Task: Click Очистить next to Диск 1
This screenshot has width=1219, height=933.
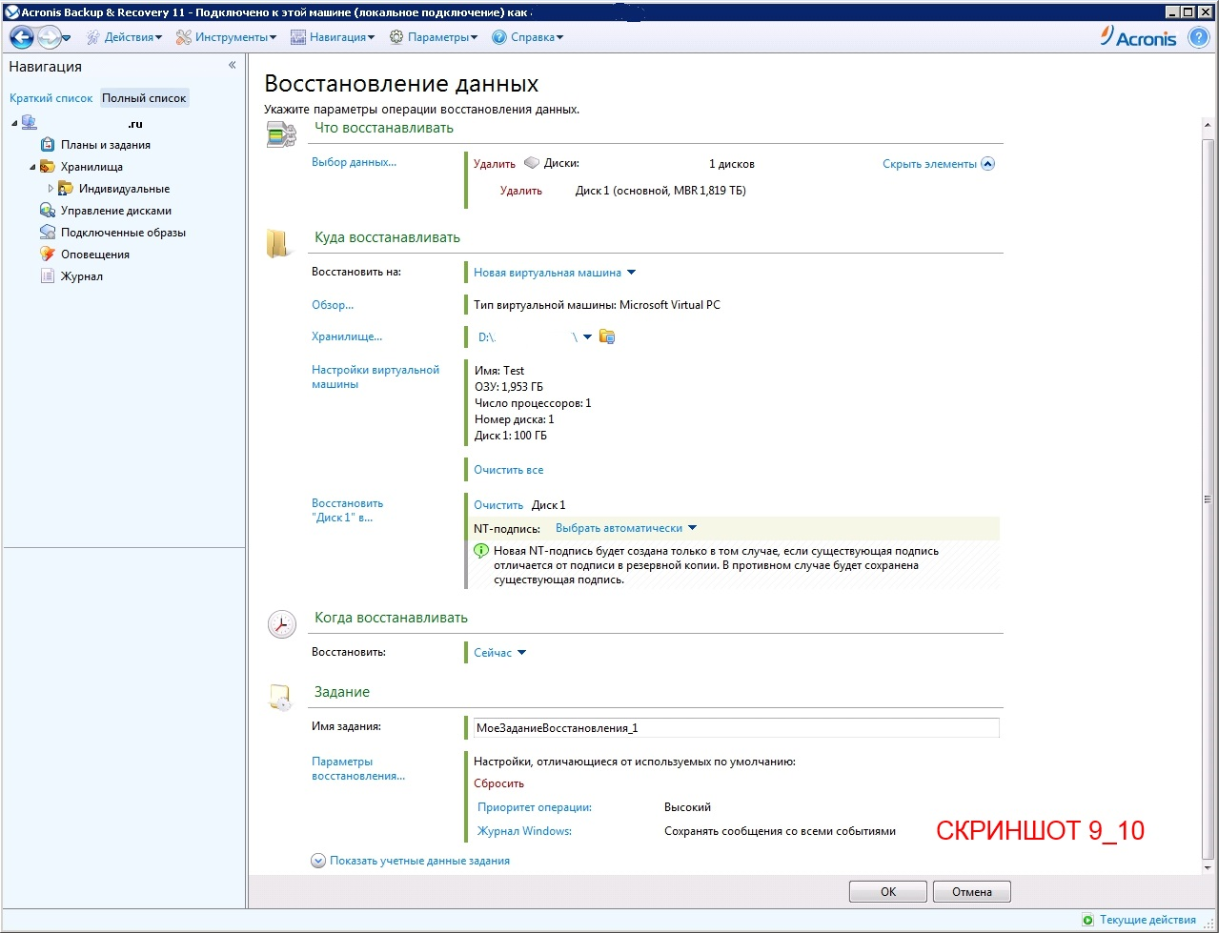Action: click(499, 505)
